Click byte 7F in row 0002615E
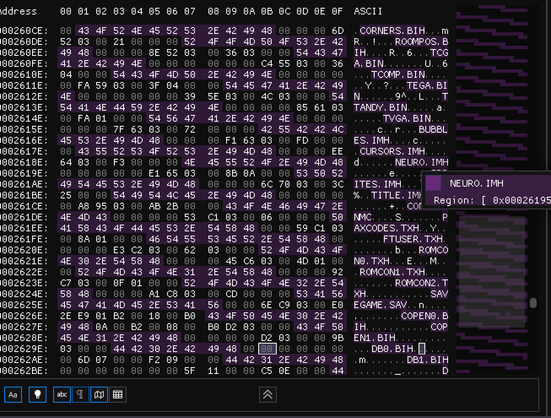 tap(119, 130)
